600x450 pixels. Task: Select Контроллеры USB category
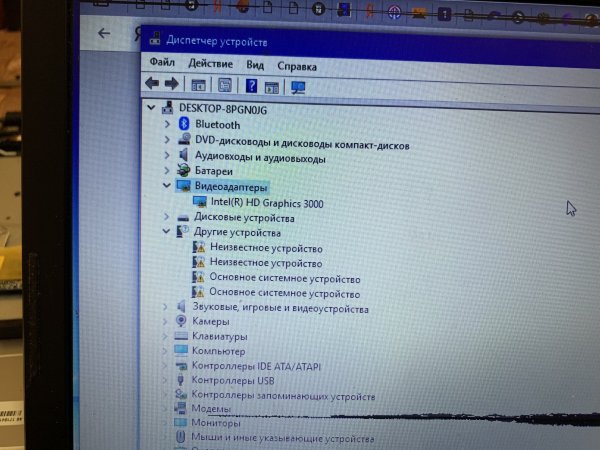(x=232, y=380)
